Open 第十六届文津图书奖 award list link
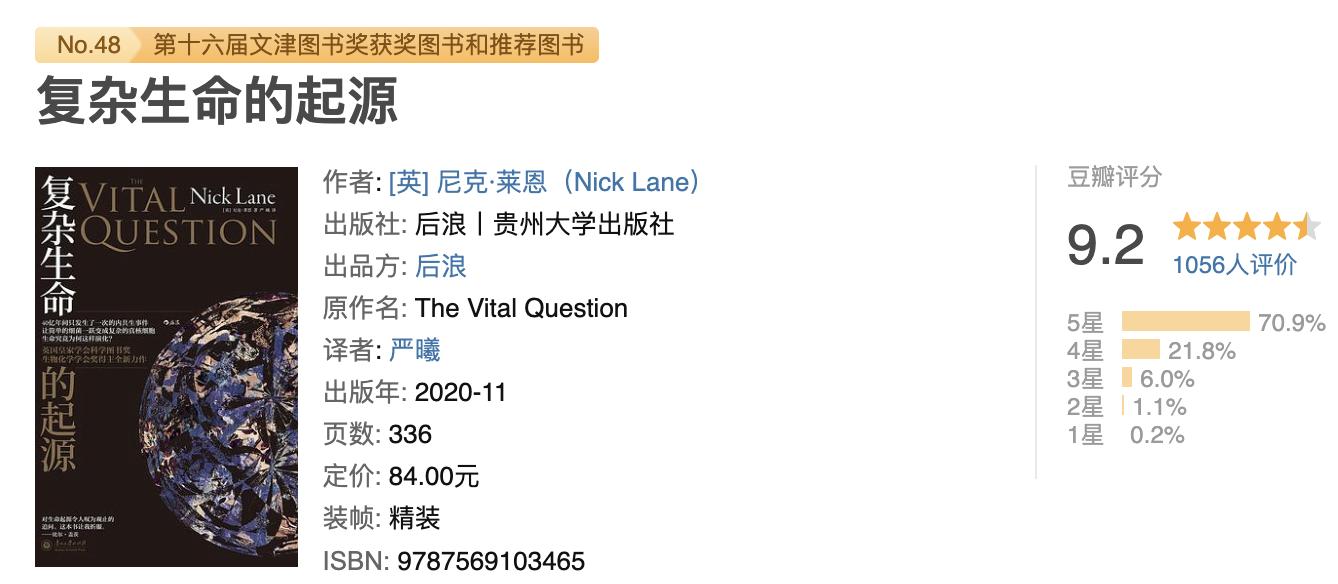 [368, 45]
